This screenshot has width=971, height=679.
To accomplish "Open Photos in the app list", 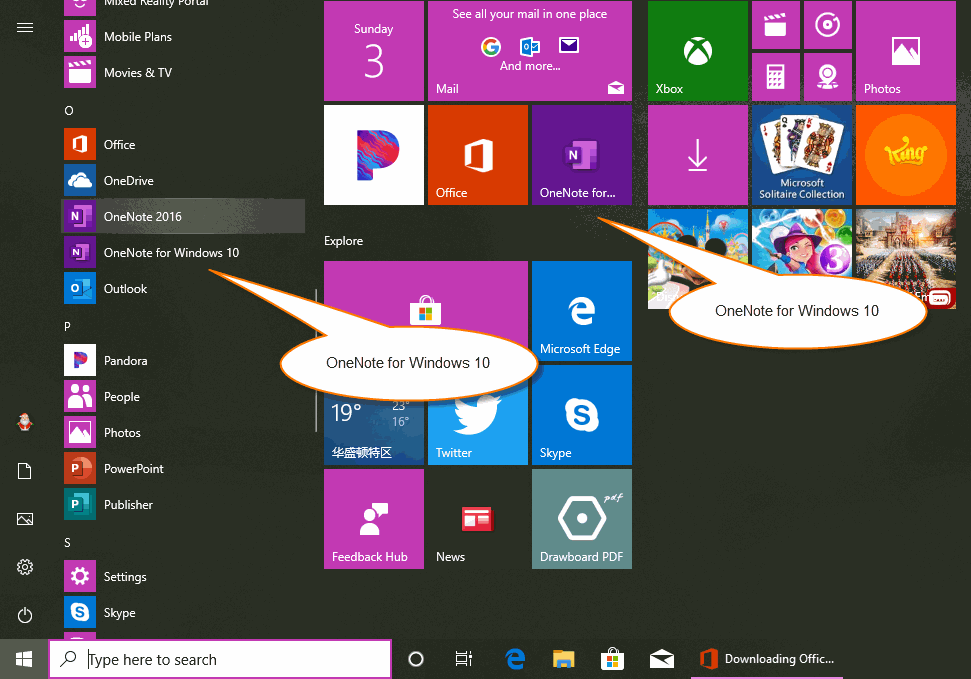I will [x=184, y=432].
